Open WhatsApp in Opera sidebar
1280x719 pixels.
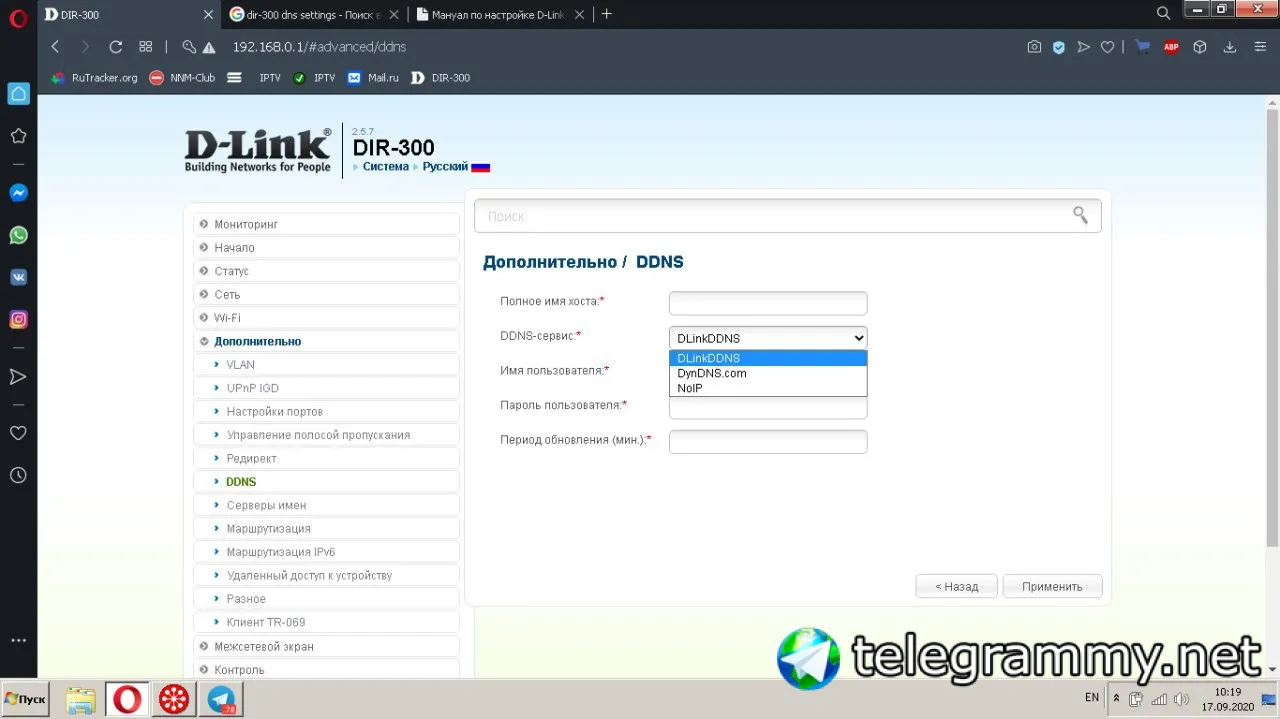[x=18, y=235]
